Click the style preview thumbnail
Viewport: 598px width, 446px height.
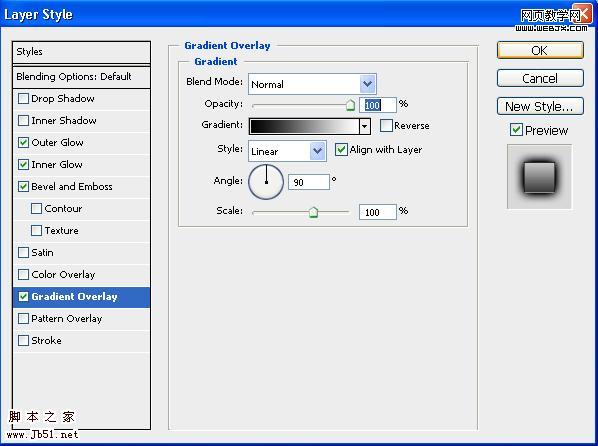point(539,177)
